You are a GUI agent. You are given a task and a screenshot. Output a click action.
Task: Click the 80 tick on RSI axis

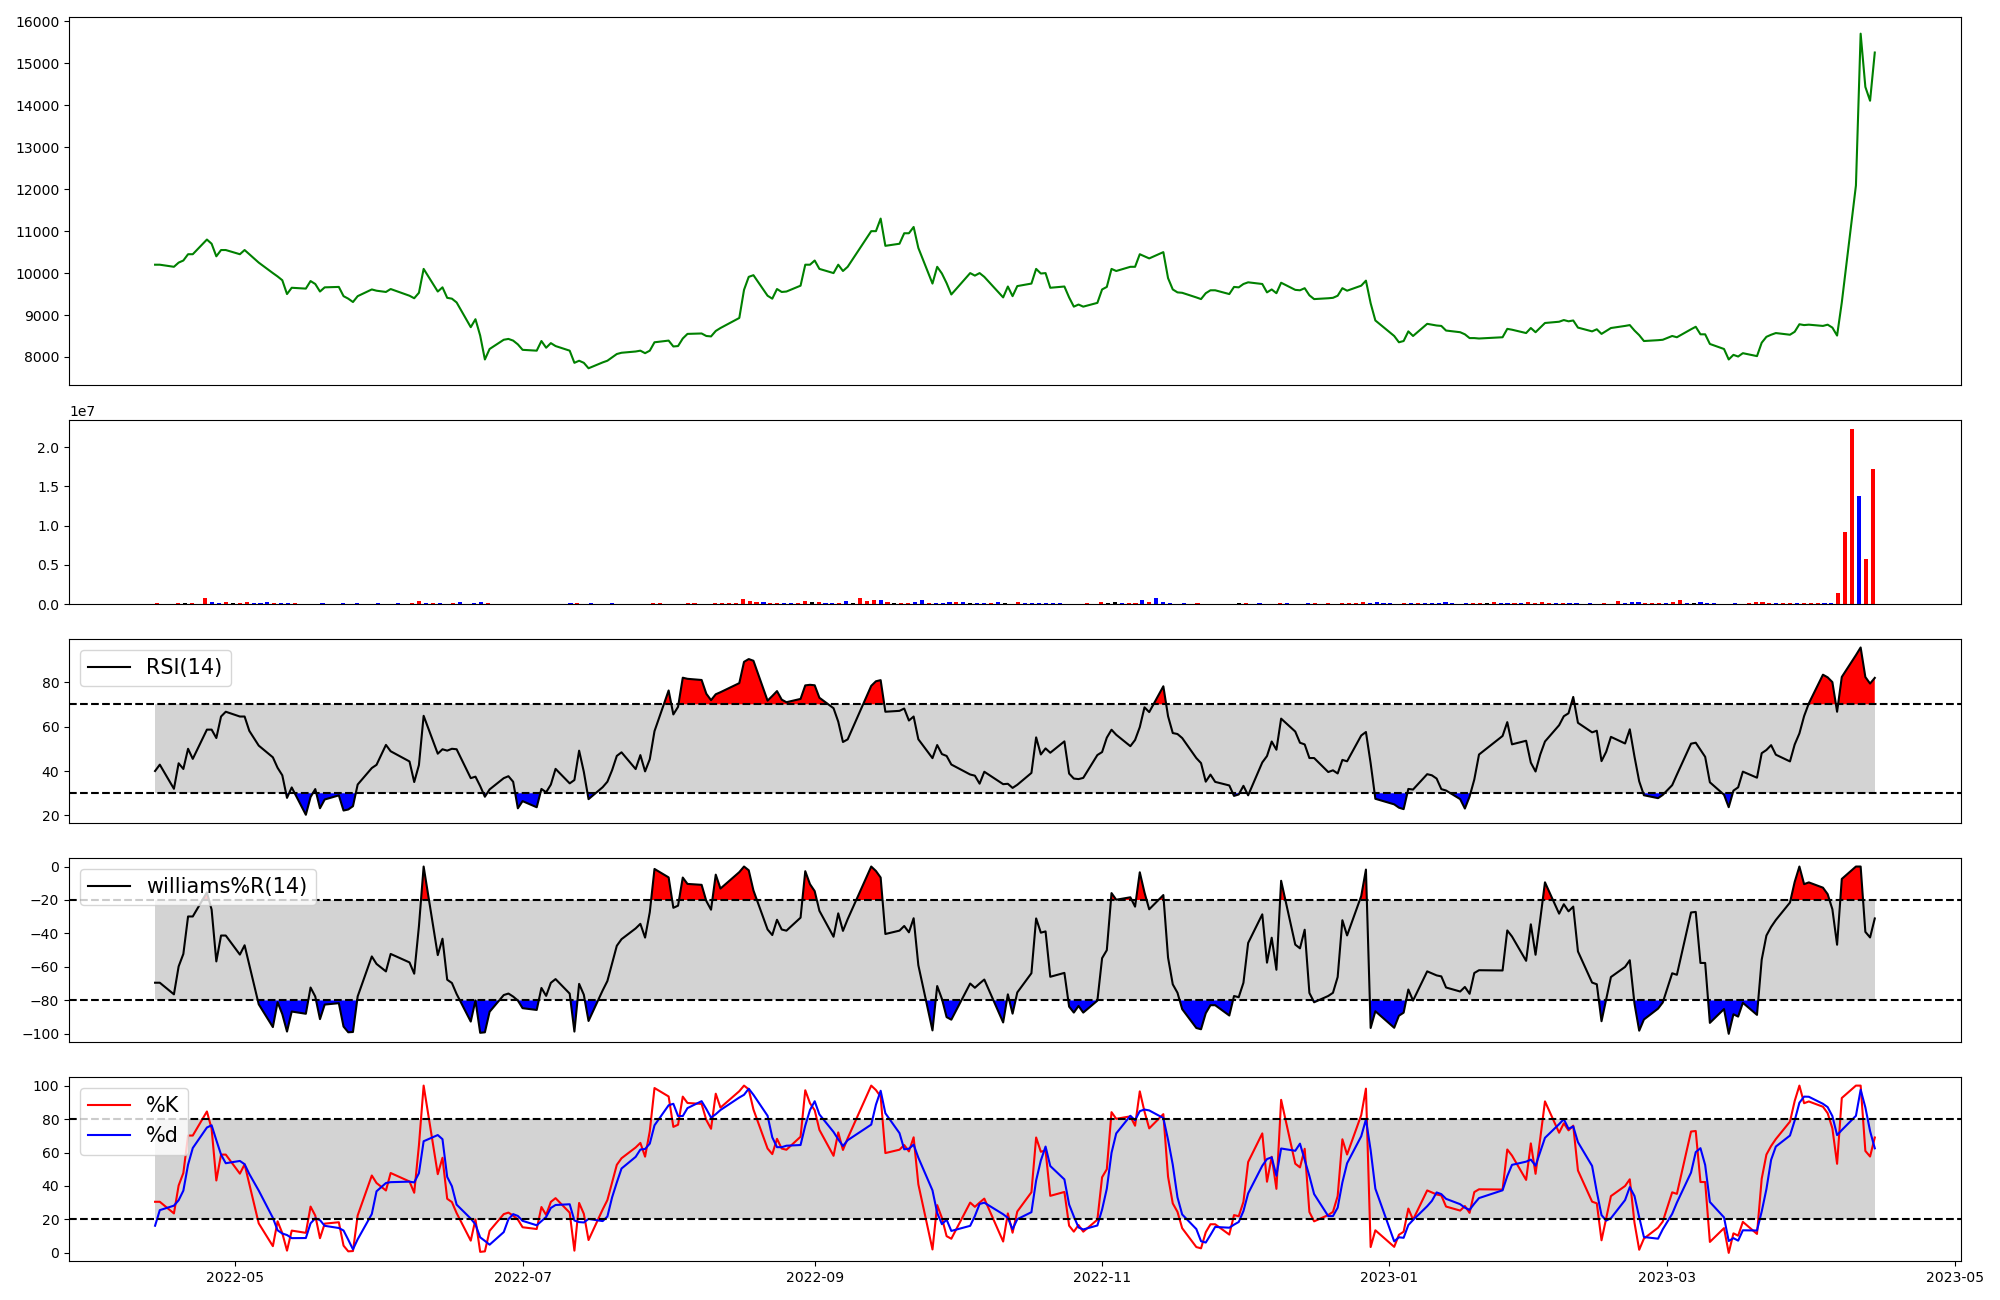pyautogui.click(x=51, y=683)
